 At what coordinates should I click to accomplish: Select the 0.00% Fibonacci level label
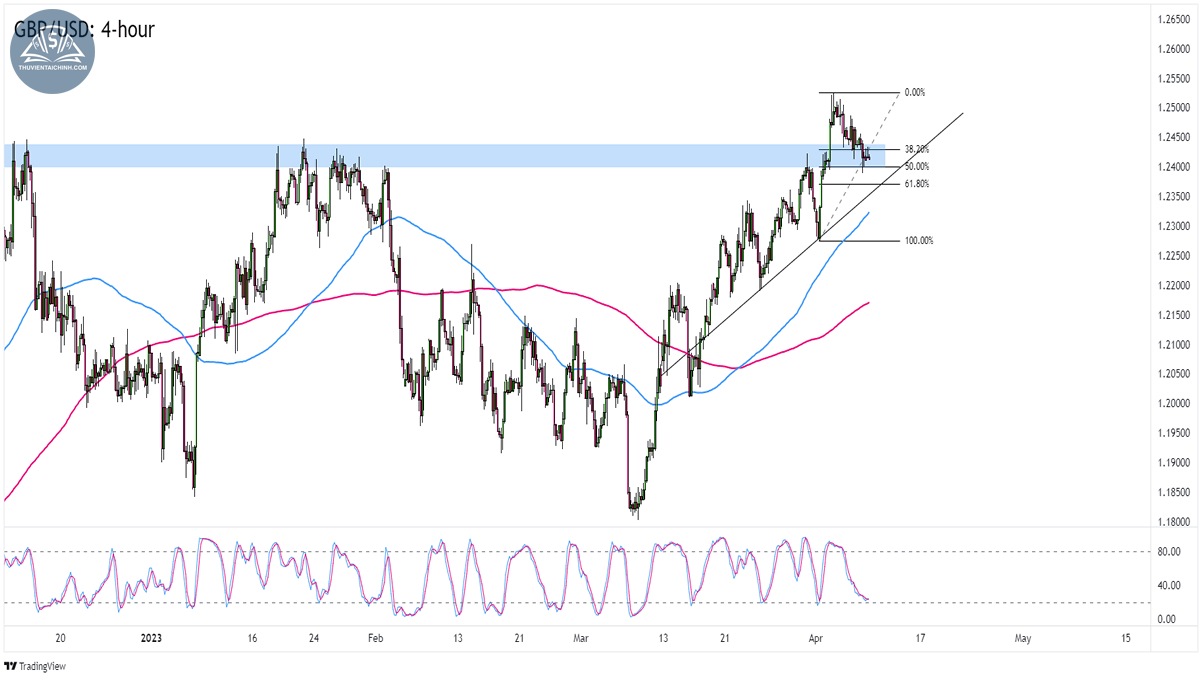click(914, 92)
